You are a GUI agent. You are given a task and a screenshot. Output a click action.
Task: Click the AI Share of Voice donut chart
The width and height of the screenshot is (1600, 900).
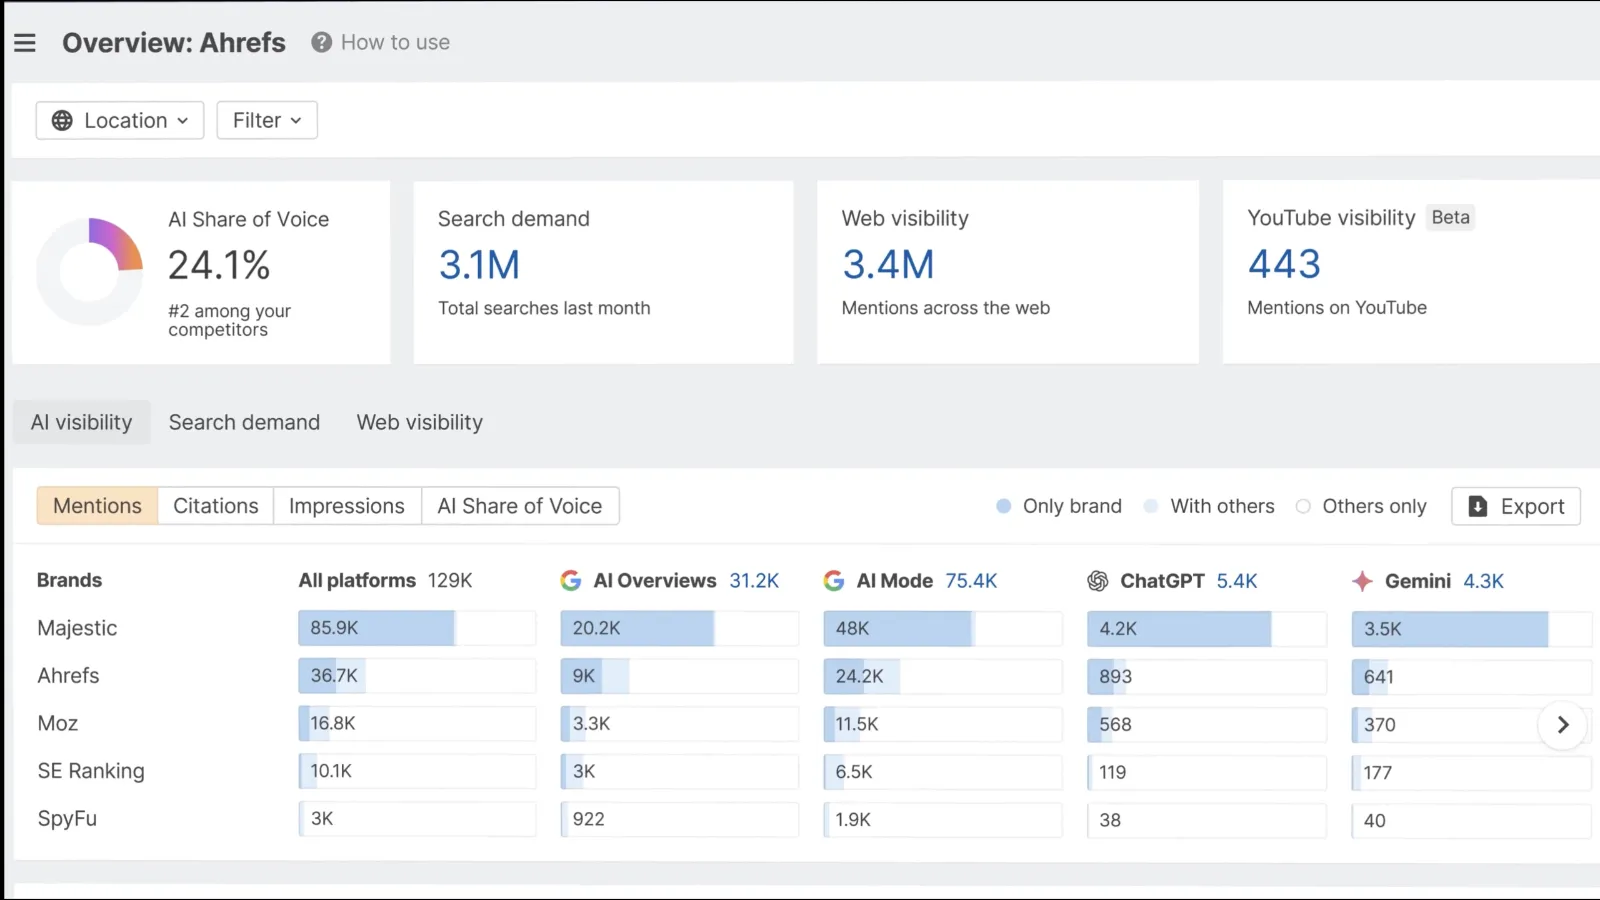pyautogui.click(x=90, y=271)
